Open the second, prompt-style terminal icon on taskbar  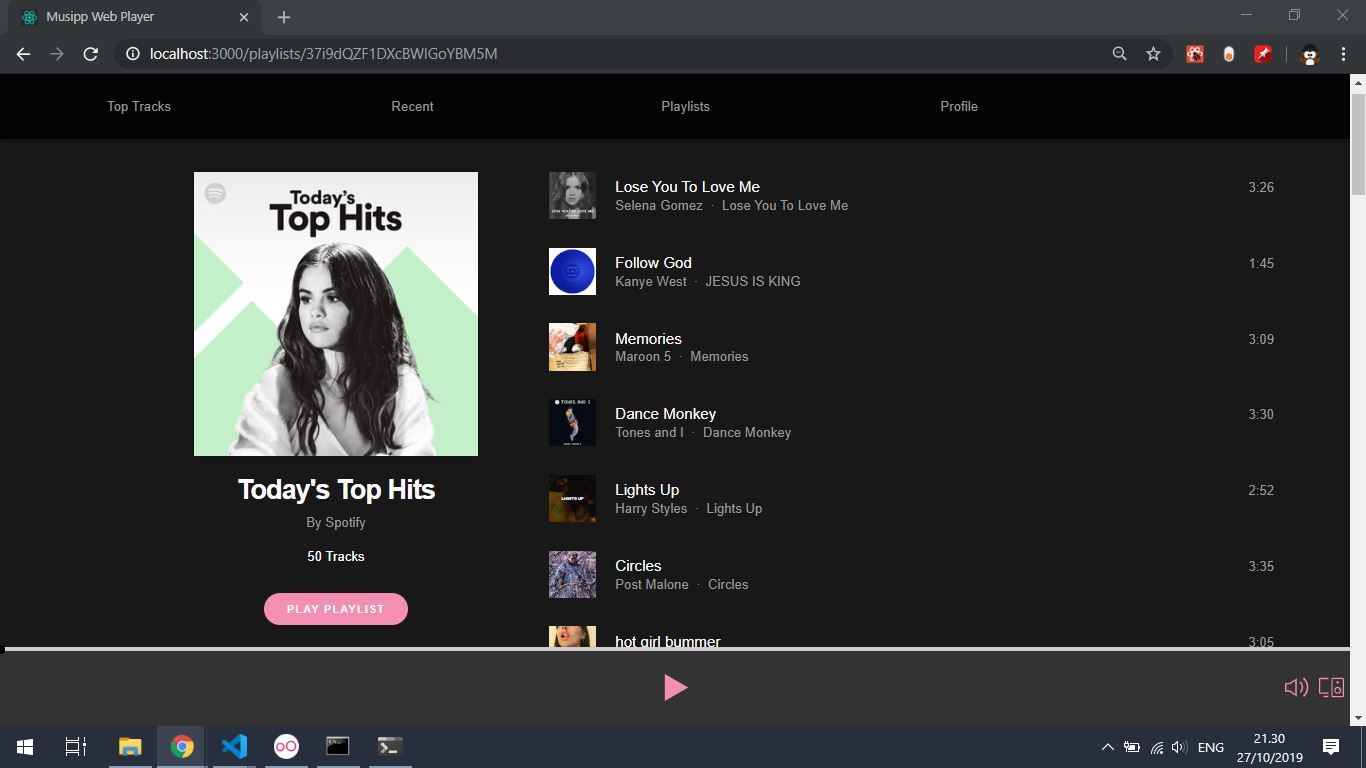tap(390, 747)
